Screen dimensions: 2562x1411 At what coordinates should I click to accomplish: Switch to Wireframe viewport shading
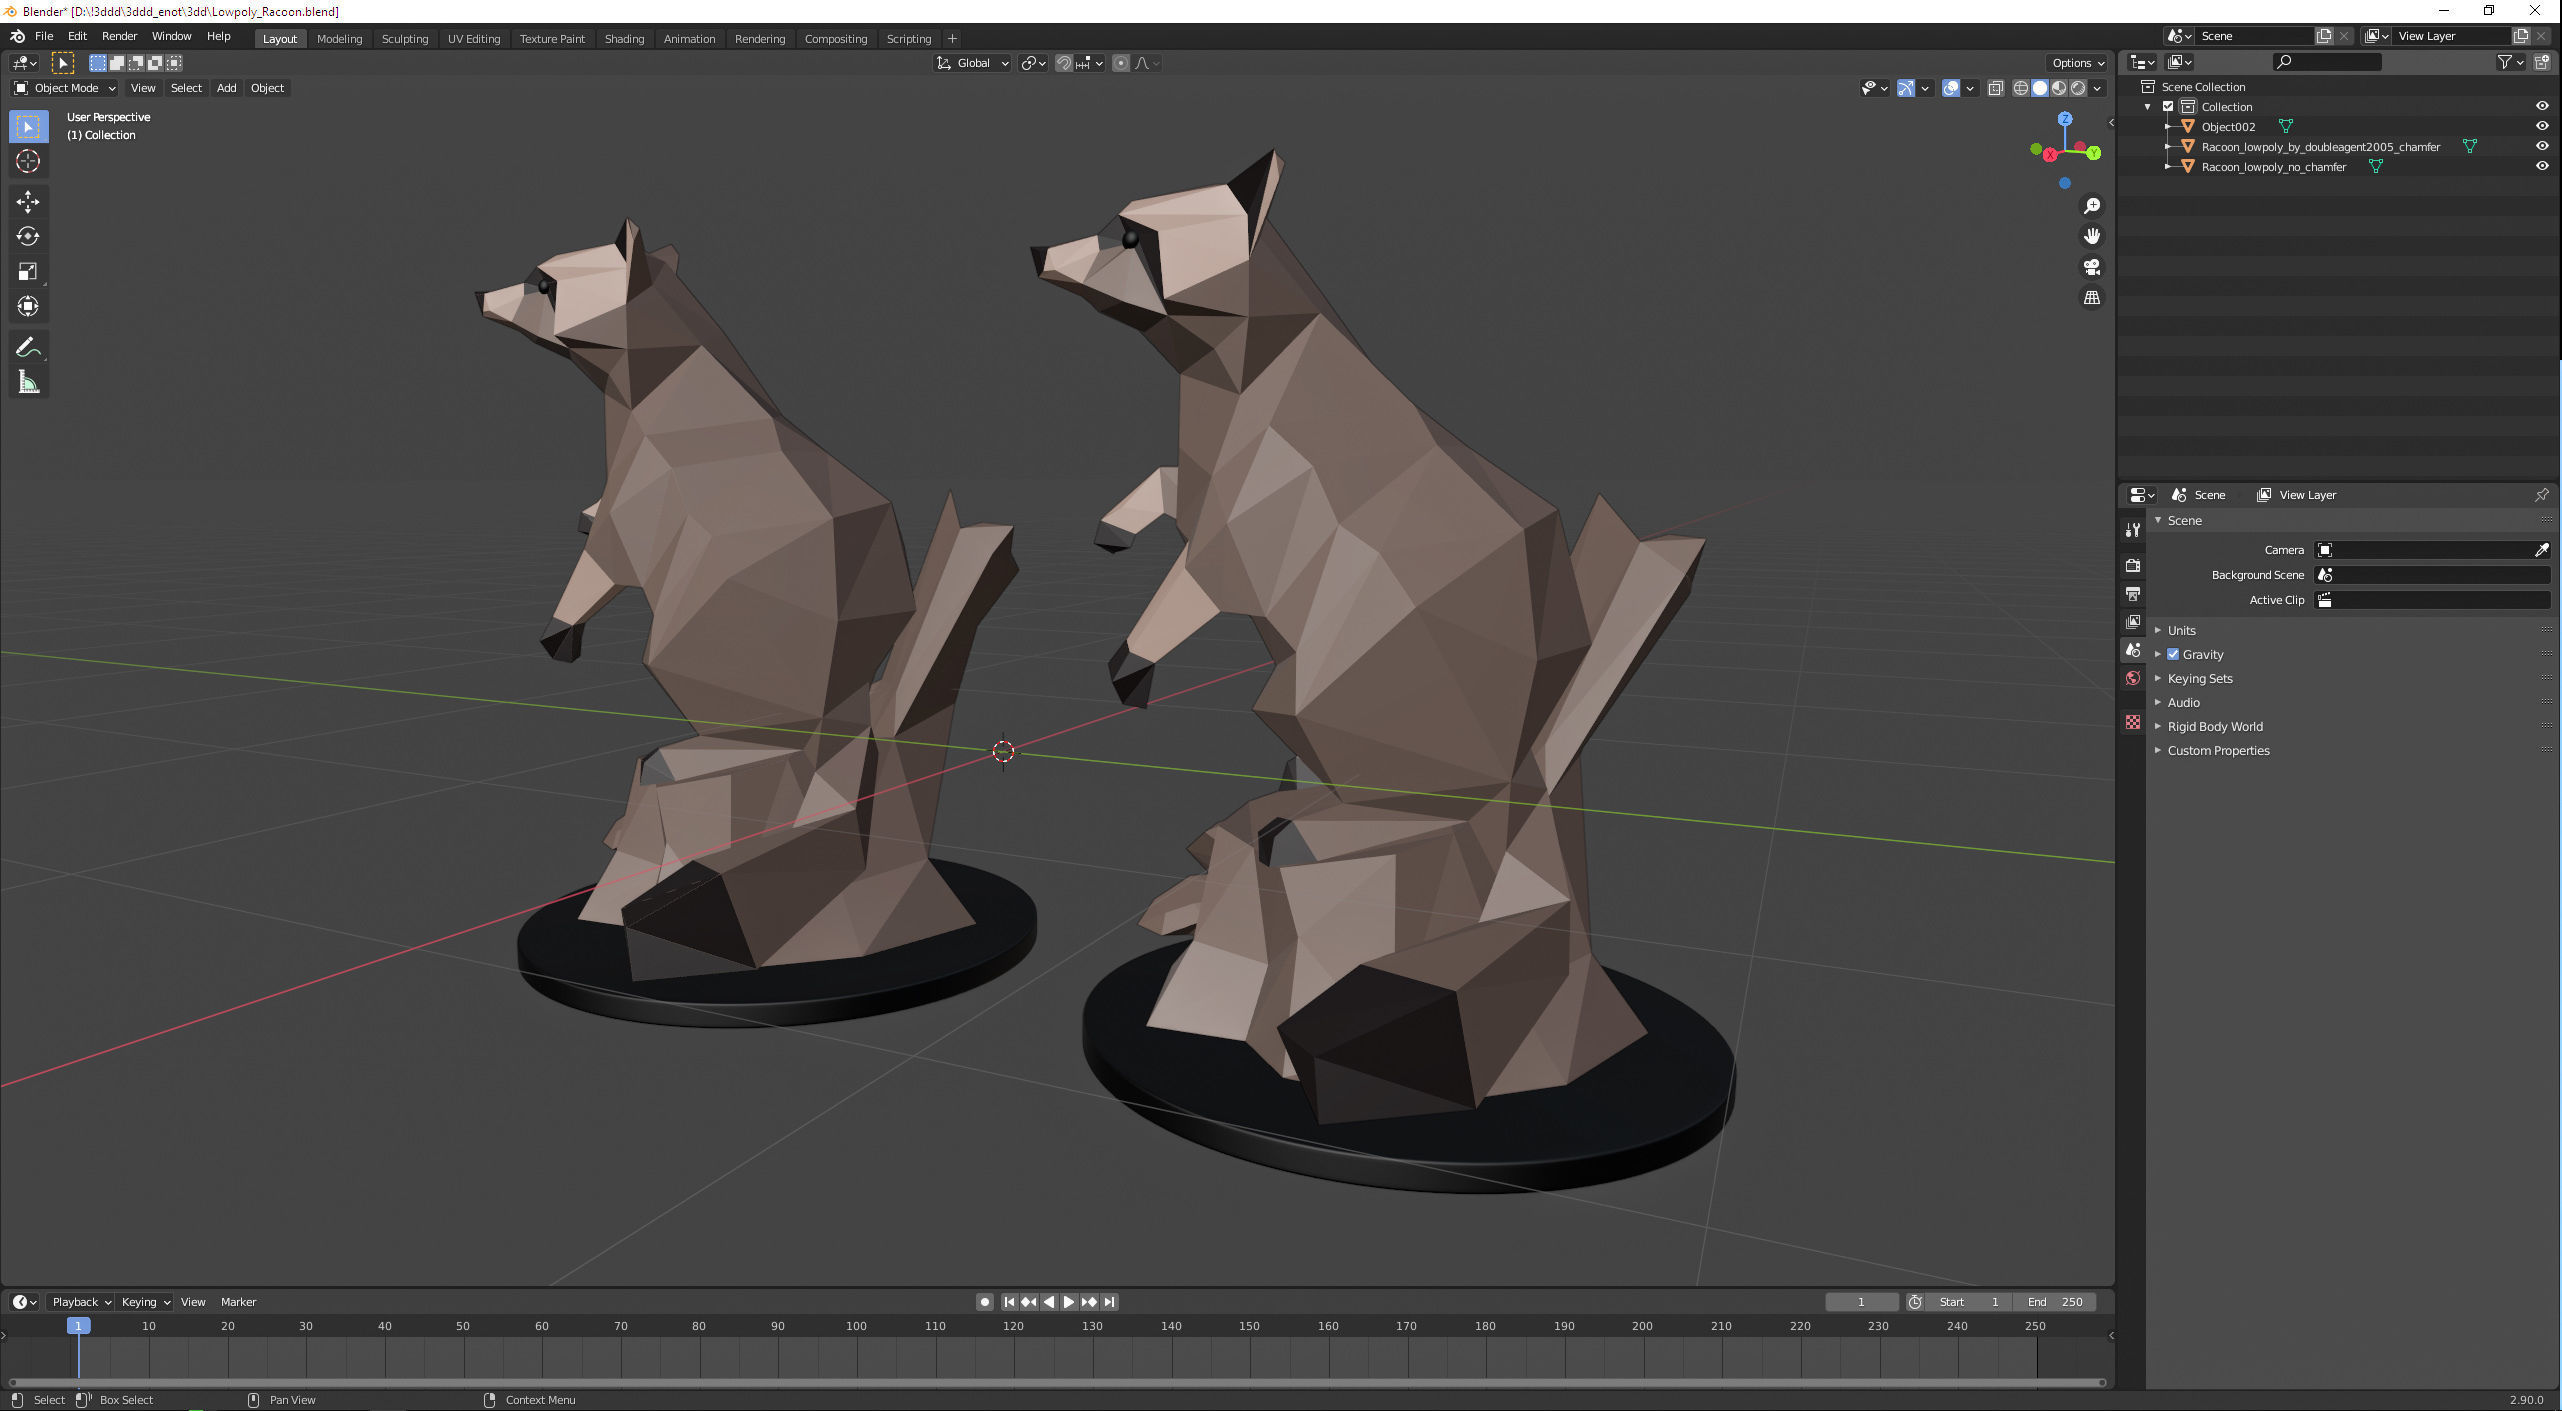coord(2020,88)
